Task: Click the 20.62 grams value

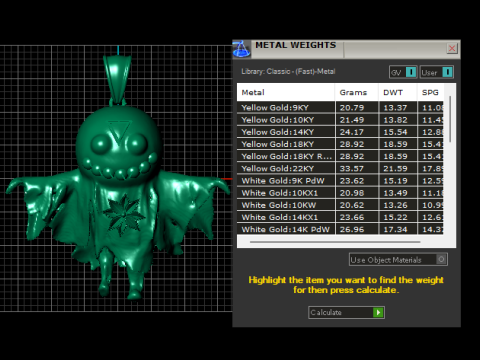Action: (352, 205)
